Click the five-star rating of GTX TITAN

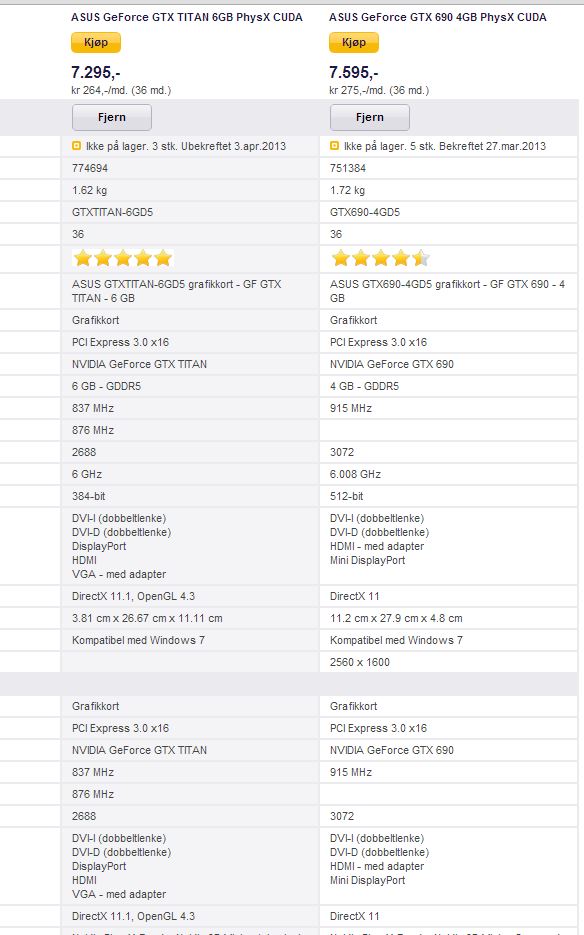click(122, 258)
